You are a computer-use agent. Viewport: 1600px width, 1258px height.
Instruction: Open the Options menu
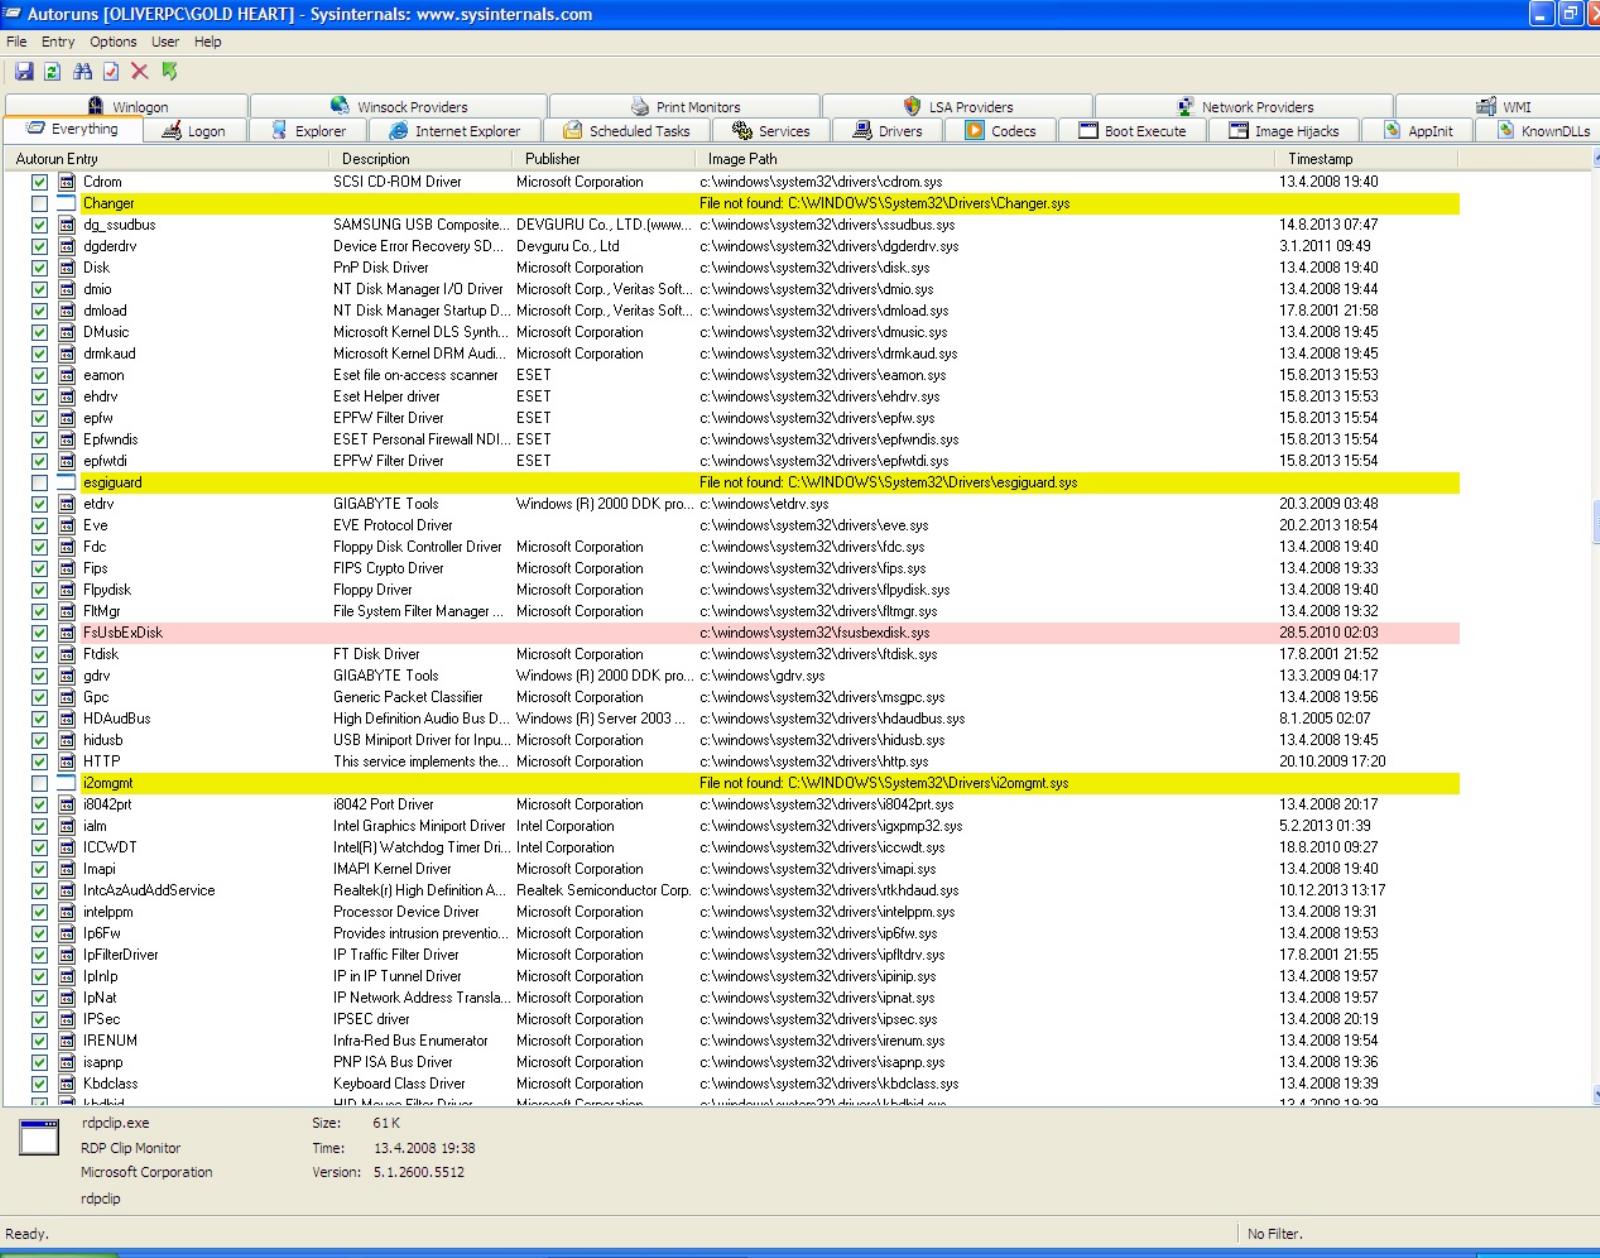point(113,42)
